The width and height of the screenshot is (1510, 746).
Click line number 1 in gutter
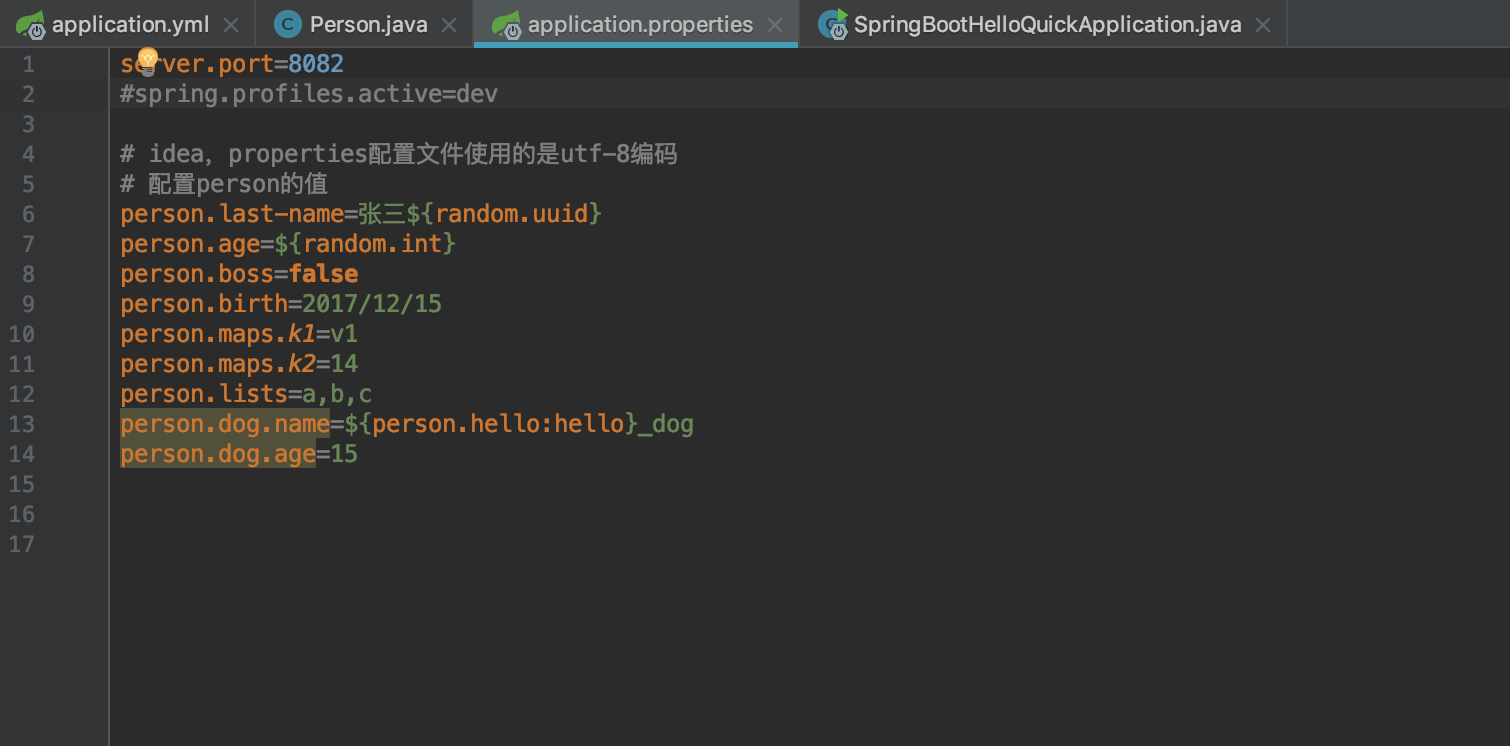click(27, 65)
